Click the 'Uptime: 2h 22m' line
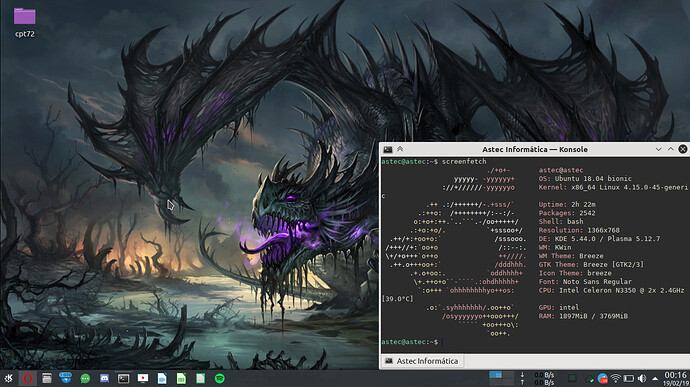The image size is (690, 387). click(567, 205)
